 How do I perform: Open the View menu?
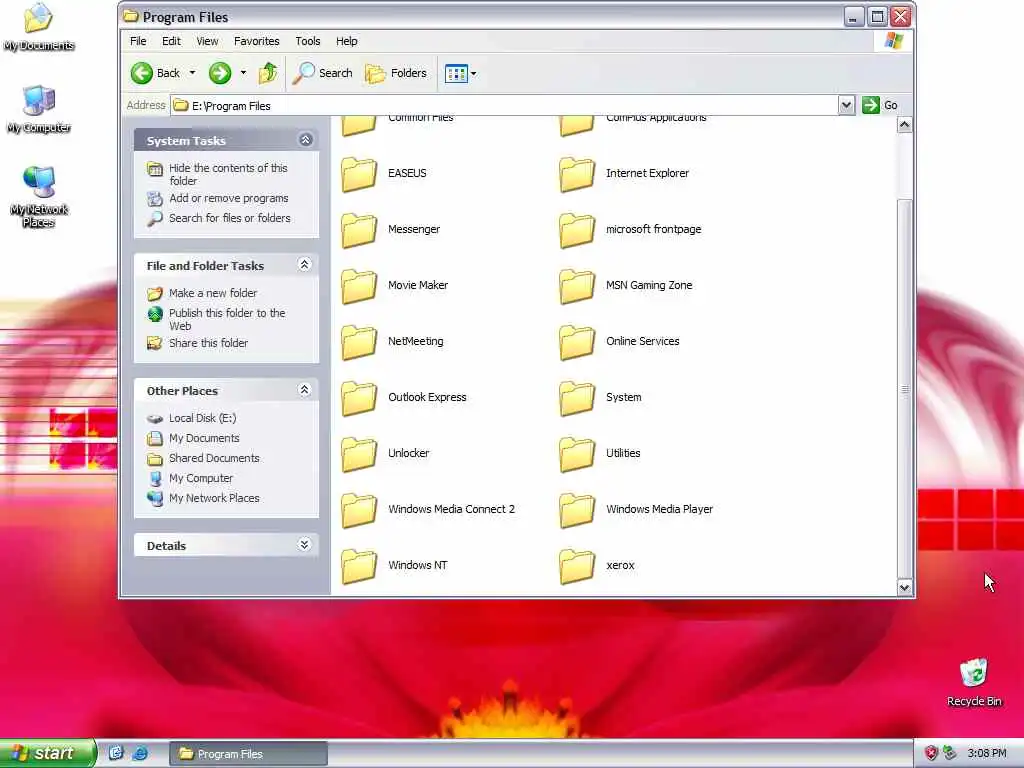(207, 41)
